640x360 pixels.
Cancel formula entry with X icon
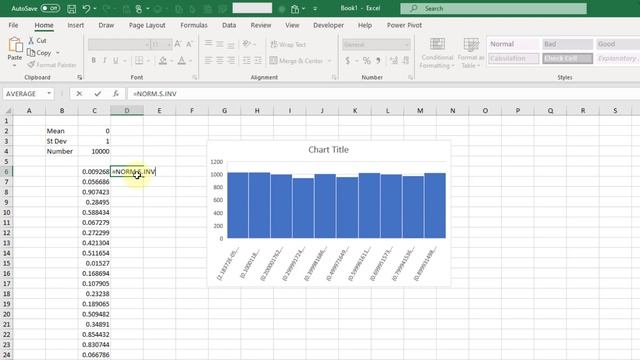79,93
